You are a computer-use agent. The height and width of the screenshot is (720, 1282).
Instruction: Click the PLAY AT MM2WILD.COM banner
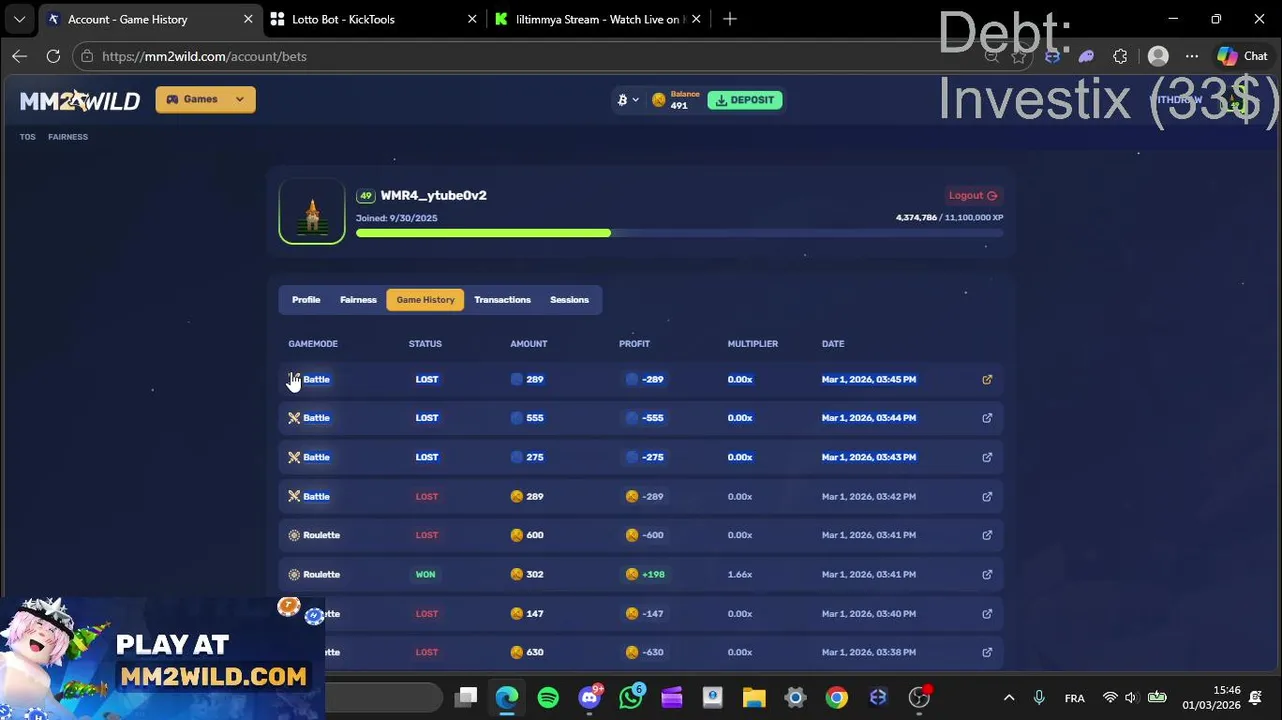point(162,658)
